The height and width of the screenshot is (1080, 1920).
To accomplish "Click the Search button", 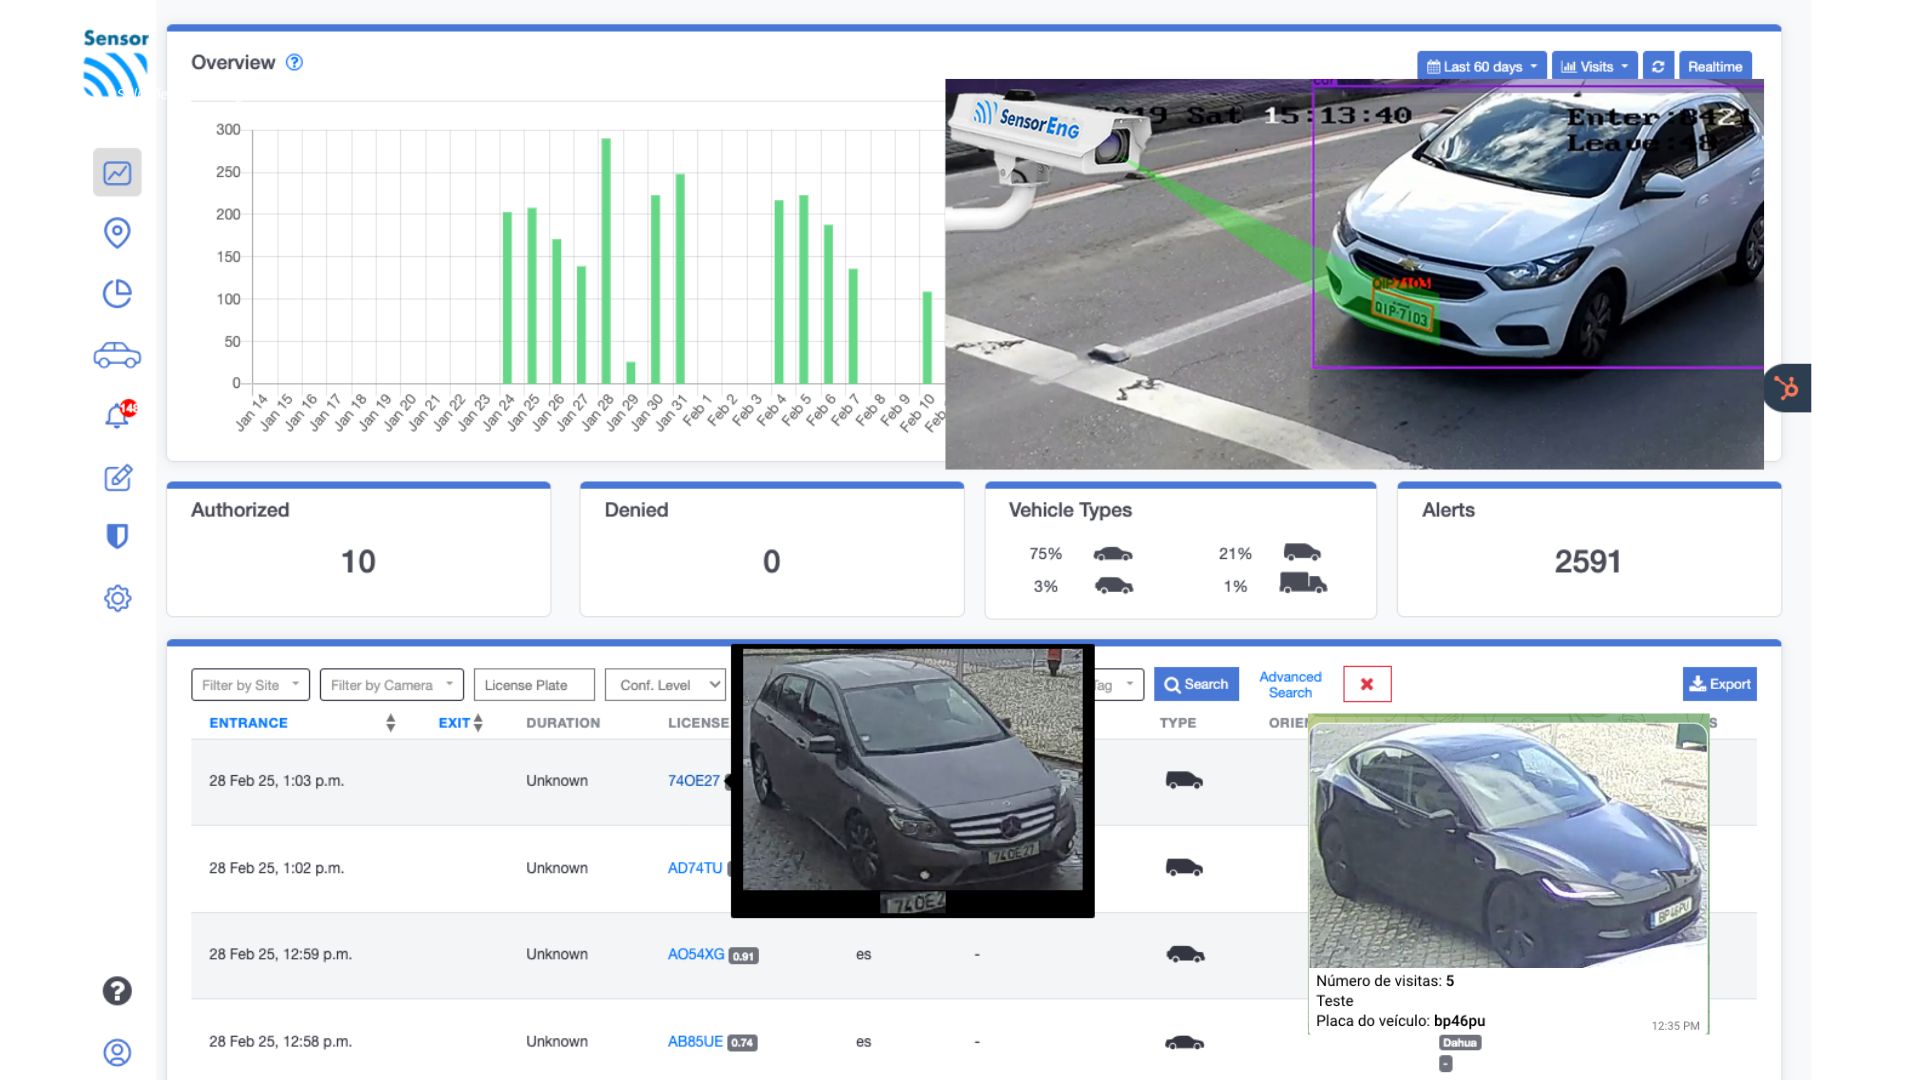I will [x=1196, y=684].
